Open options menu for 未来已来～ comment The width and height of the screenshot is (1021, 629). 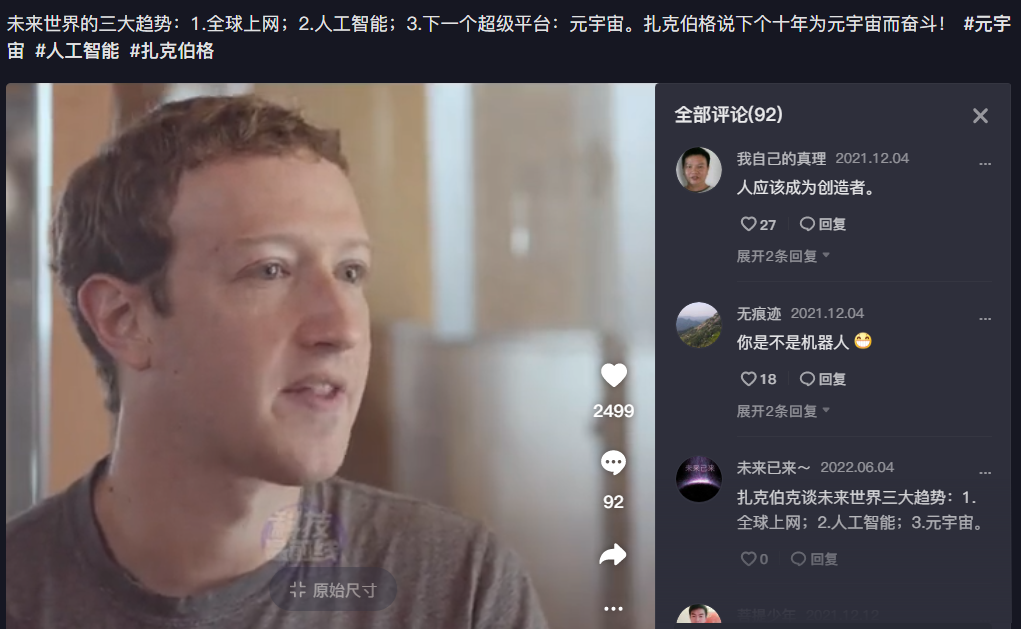coord(985,473)
